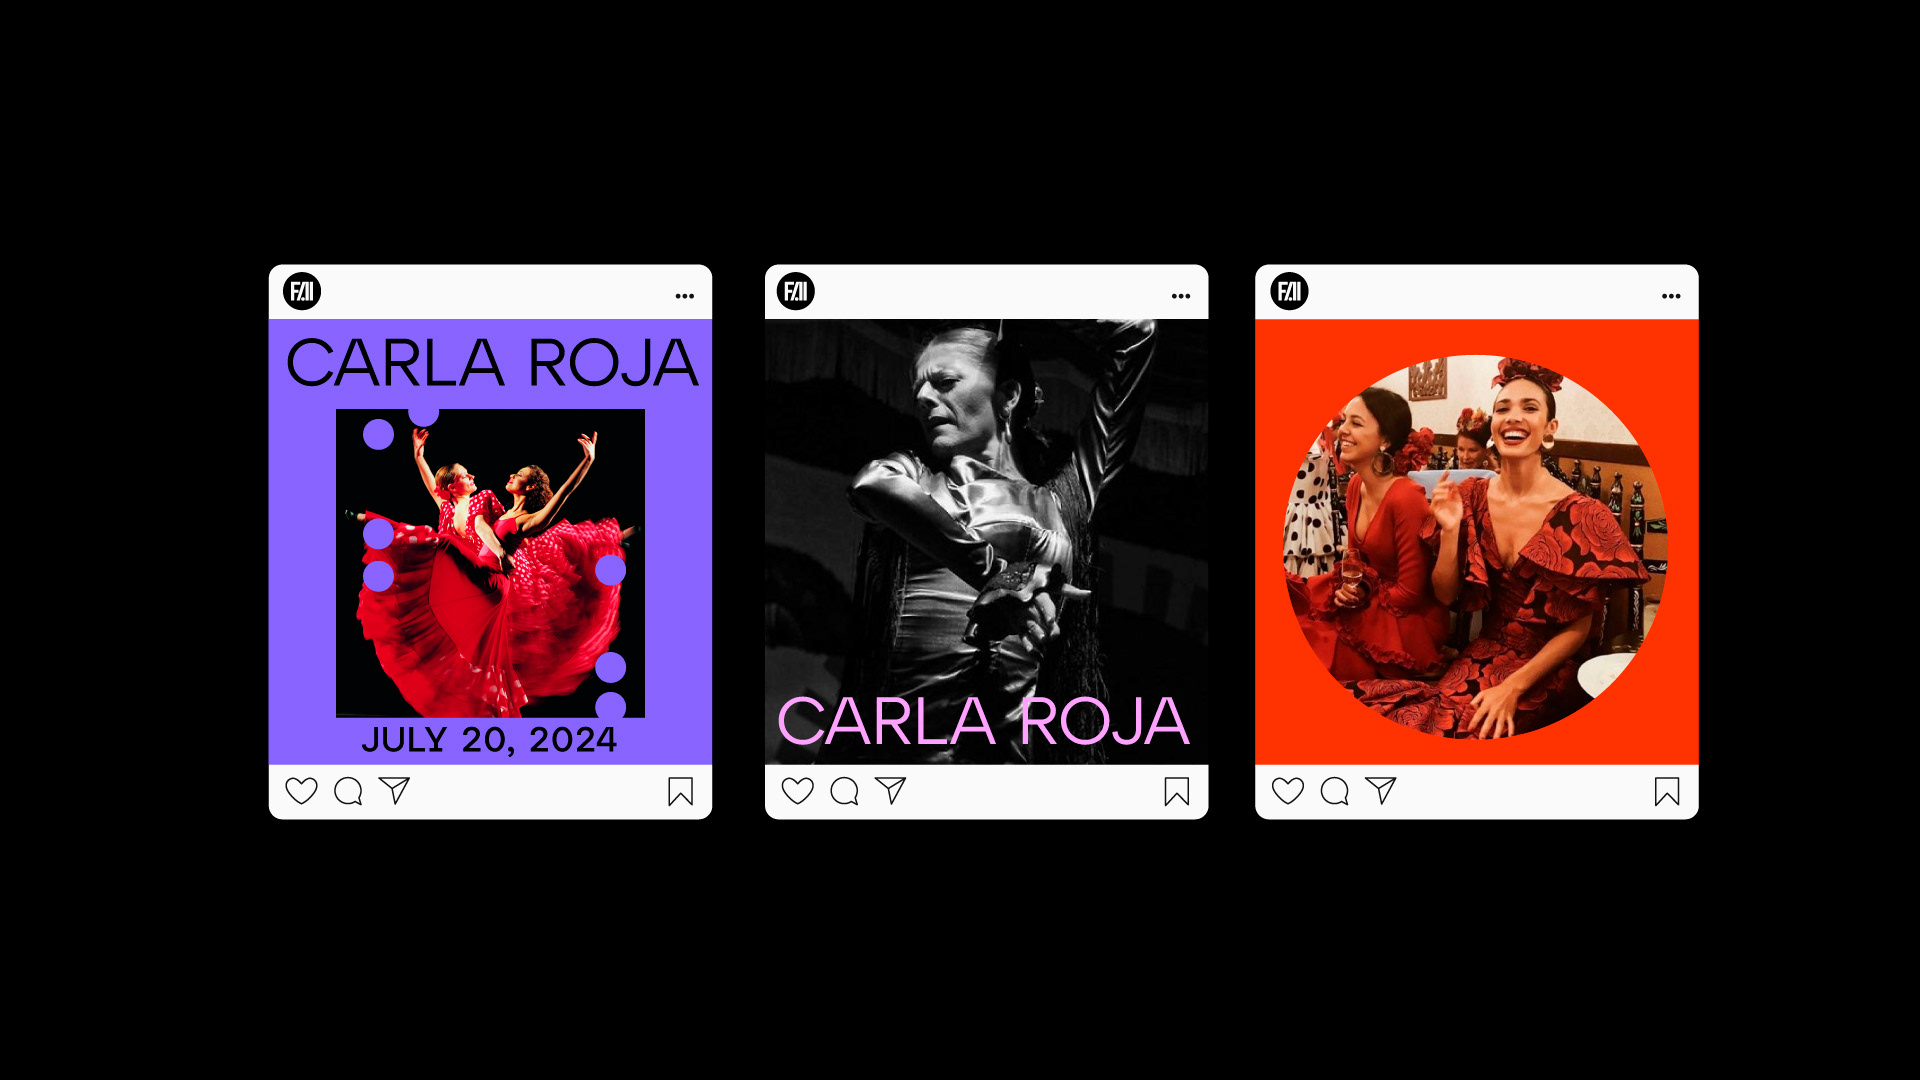Save the black-and-white dancer post with bookmark

pos(1177,792)
